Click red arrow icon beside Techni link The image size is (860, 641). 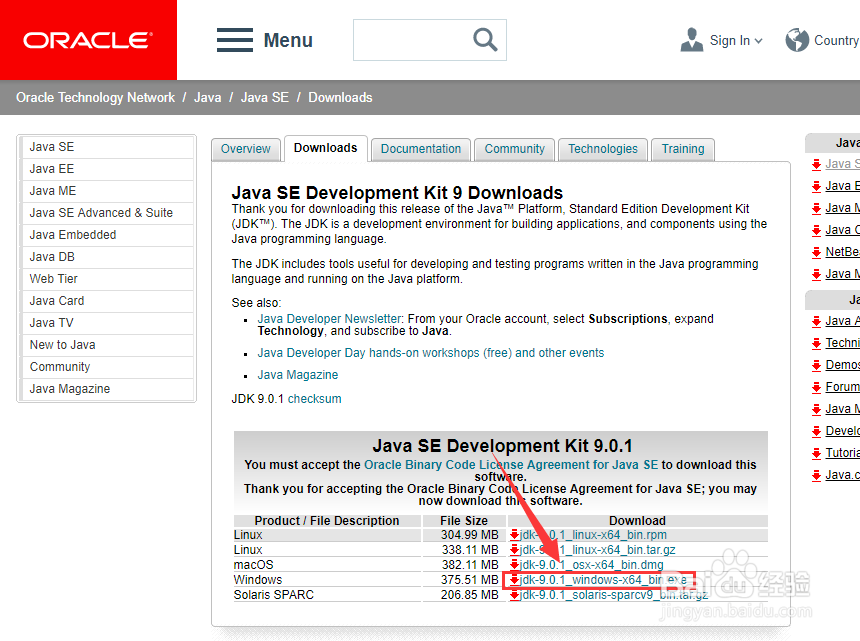click(816, 343)
